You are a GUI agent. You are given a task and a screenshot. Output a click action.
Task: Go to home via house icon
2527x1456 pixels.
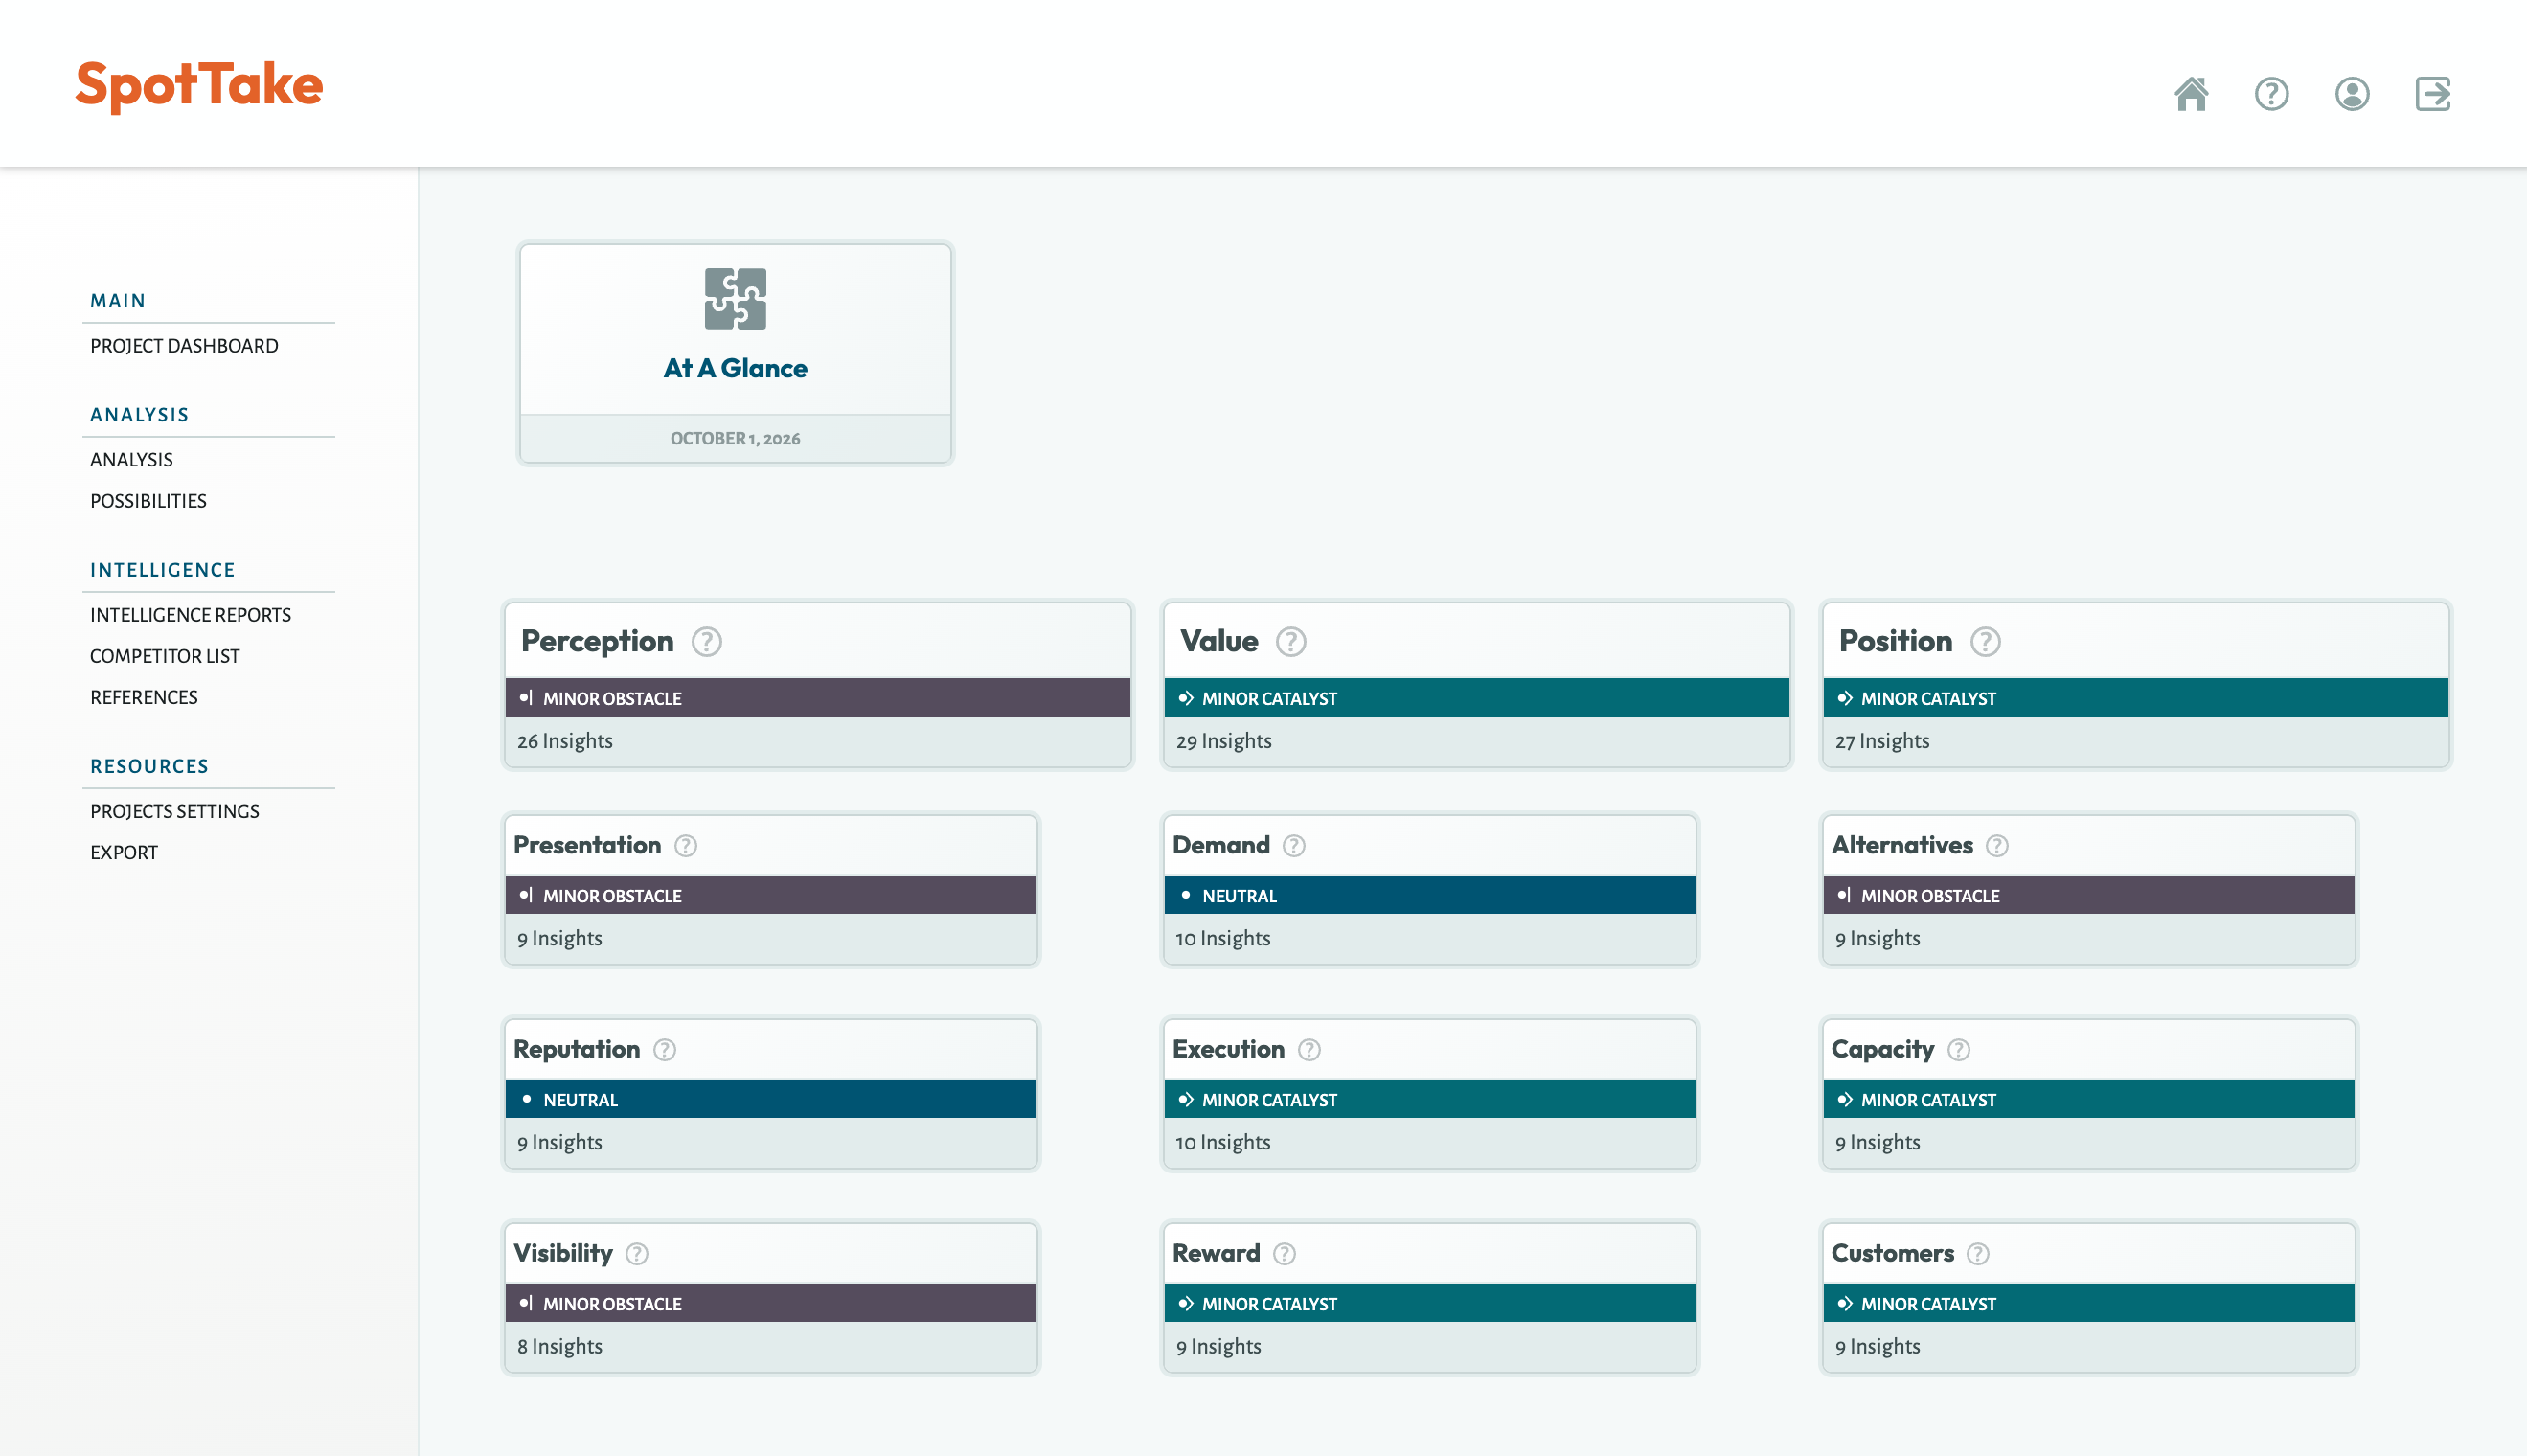(2191, 94)
